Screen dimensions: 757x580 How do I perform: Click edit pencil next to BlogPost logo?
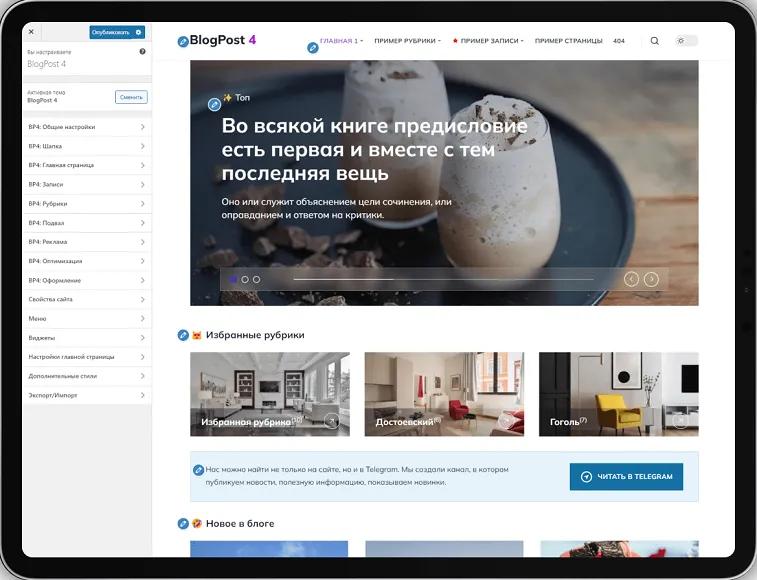(182, 42)
